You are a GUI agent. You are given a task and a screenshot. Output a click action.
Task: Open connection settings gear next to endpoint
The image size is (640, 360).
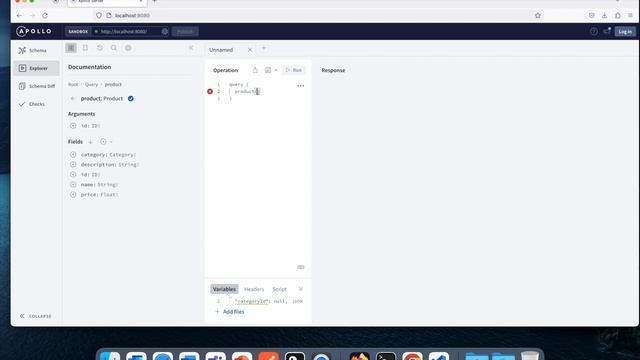pyautogui.click(x=164, y=31)
